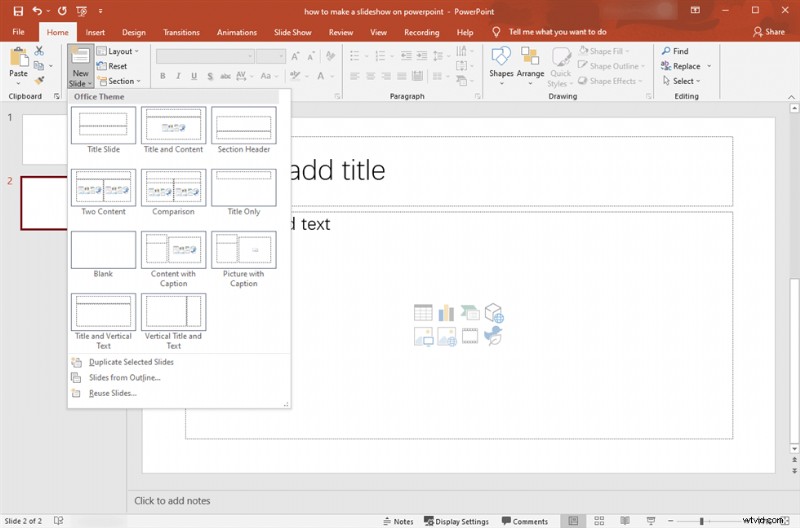Select slide 1 thumbnail in panel
800x528 pixels.
[x=45, y=139]
